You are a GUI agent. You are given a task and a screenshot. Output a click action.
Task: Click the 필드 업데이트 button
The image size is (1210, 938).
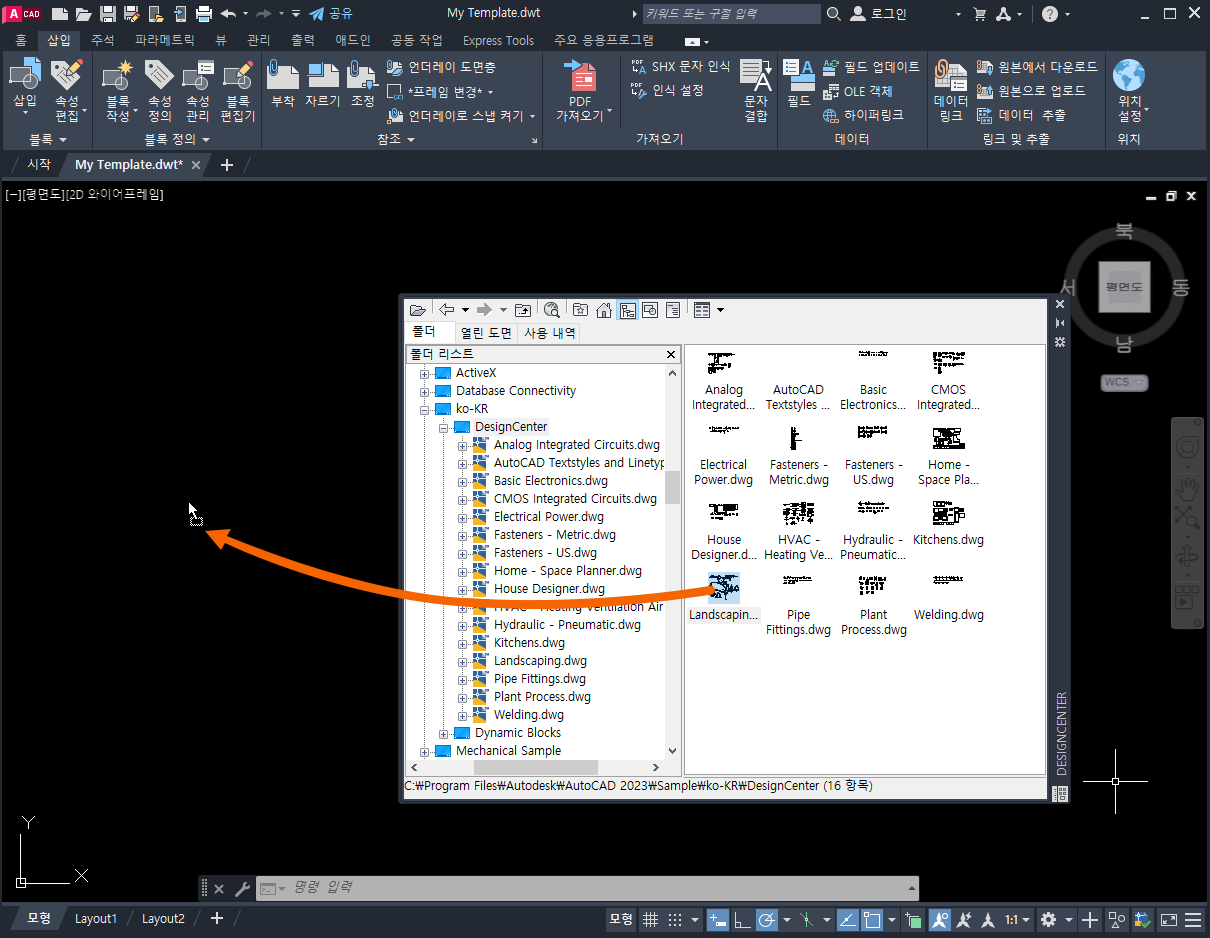pos(871,67)
